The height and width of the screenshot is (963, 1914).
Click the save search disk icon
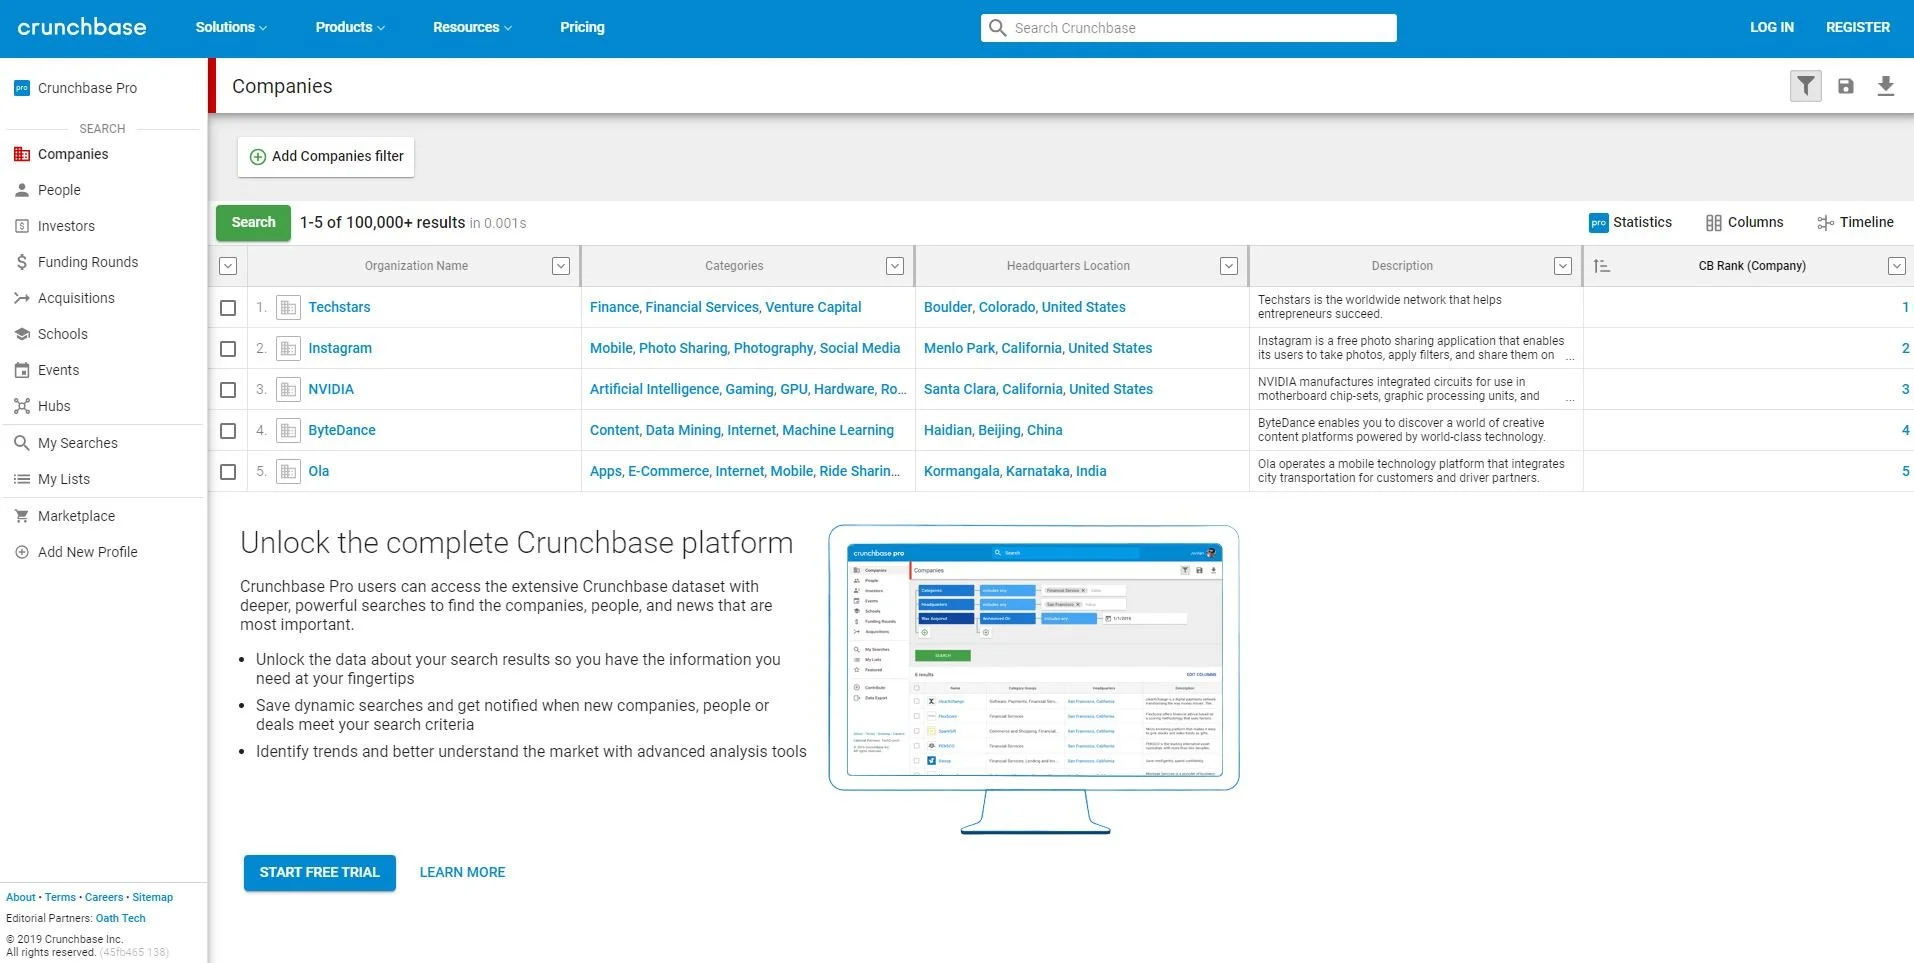click(x=1846, y=86)
